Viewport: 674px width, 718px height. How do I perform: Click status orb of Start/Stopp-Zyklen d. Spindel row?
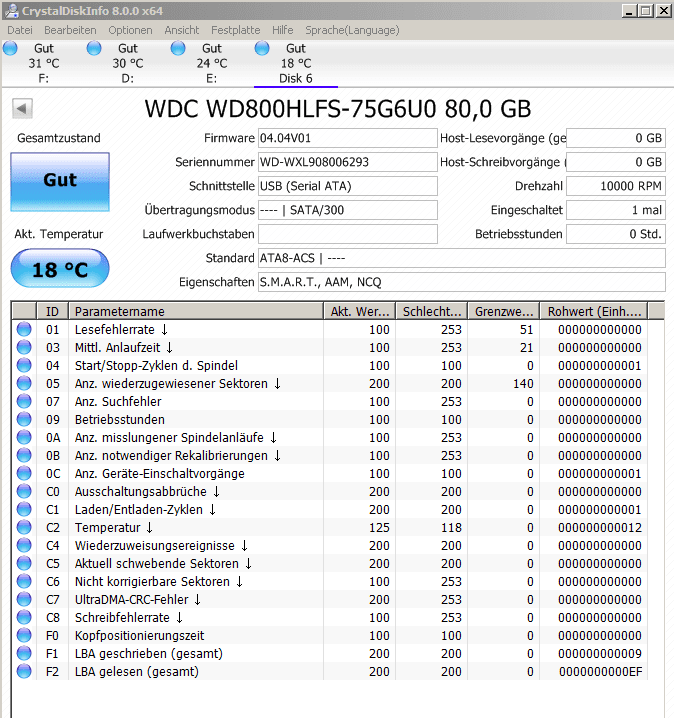click(x=24, y=365)
